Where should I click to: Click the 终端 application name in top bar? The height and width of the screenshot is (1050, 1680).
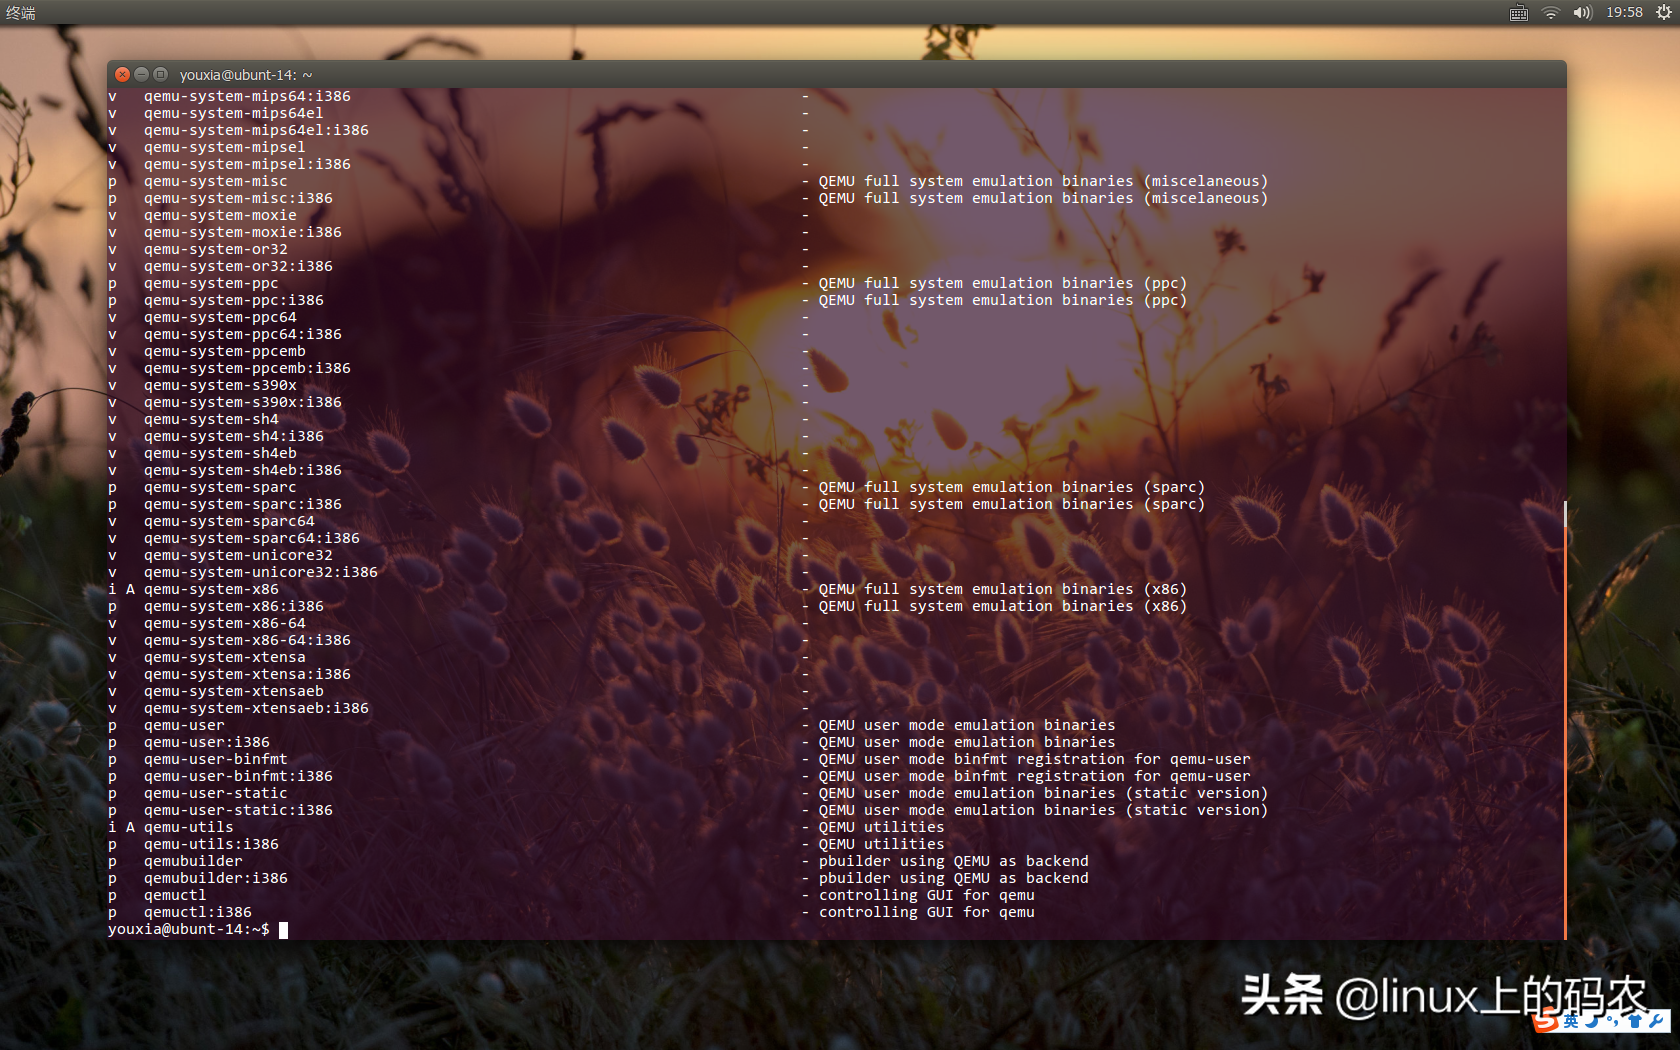coord(21,13)
